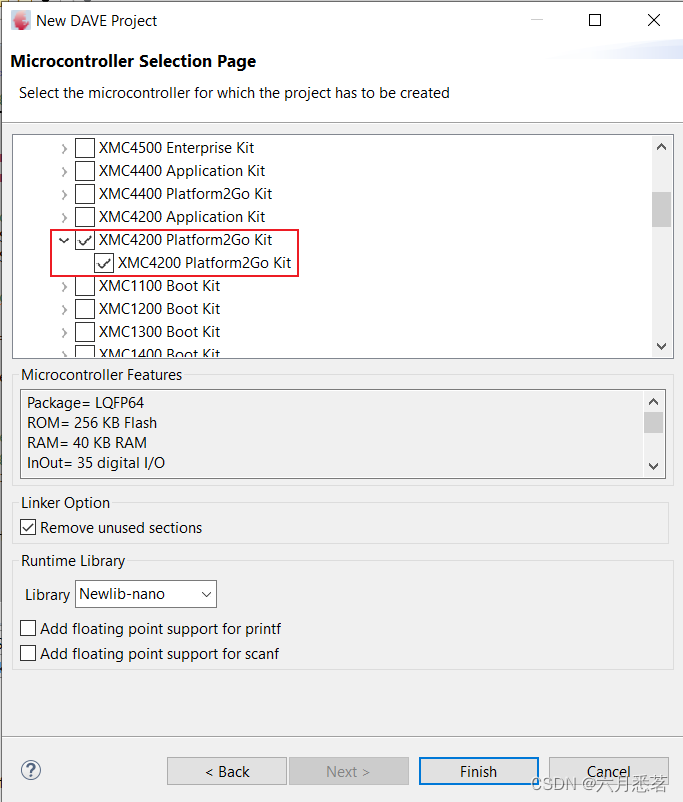The image size is (683, 802).
Task: Select the XMC4500 Enterprise Kit label
Action: point(177,148)
